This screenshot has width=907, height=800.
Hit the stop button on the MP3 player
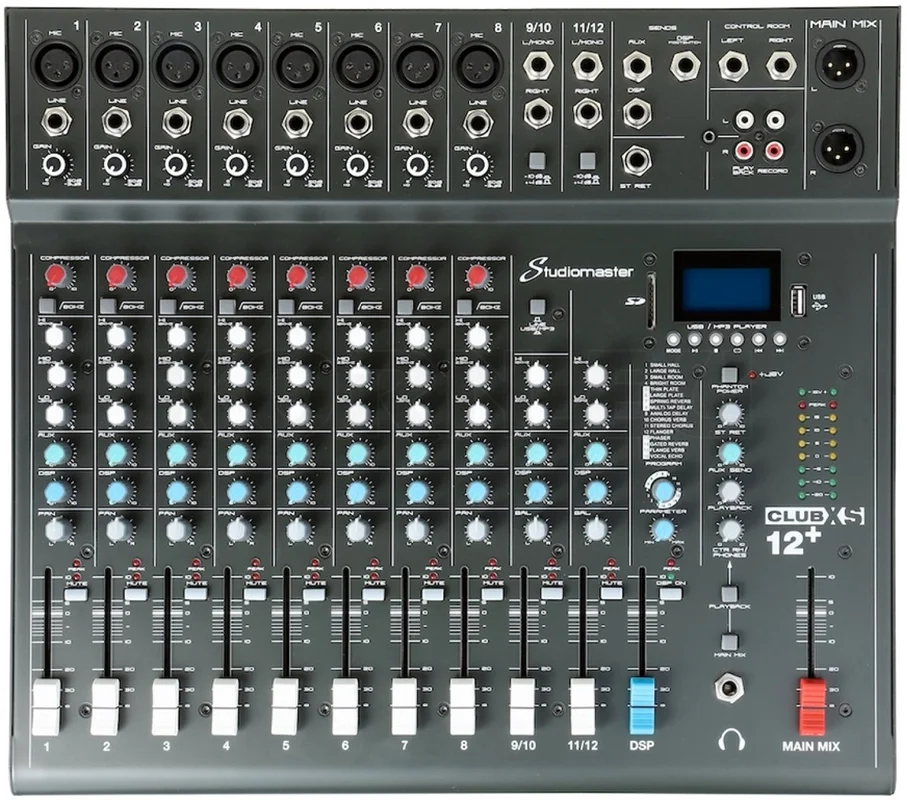[x=716, y=340]
